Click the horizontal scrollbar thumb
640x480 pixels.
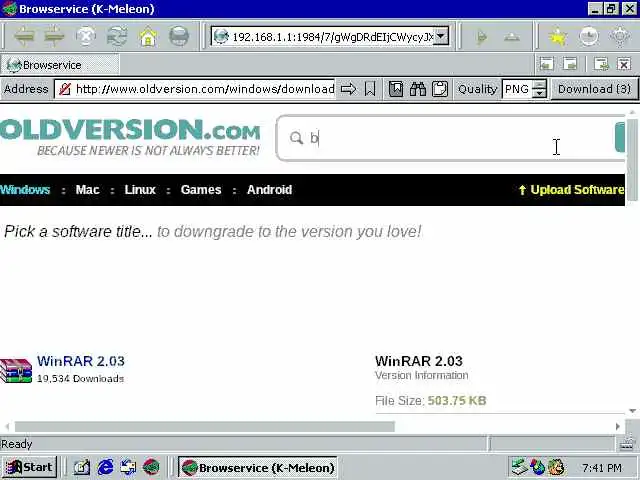pyautogui.click(x=205, y=427)
